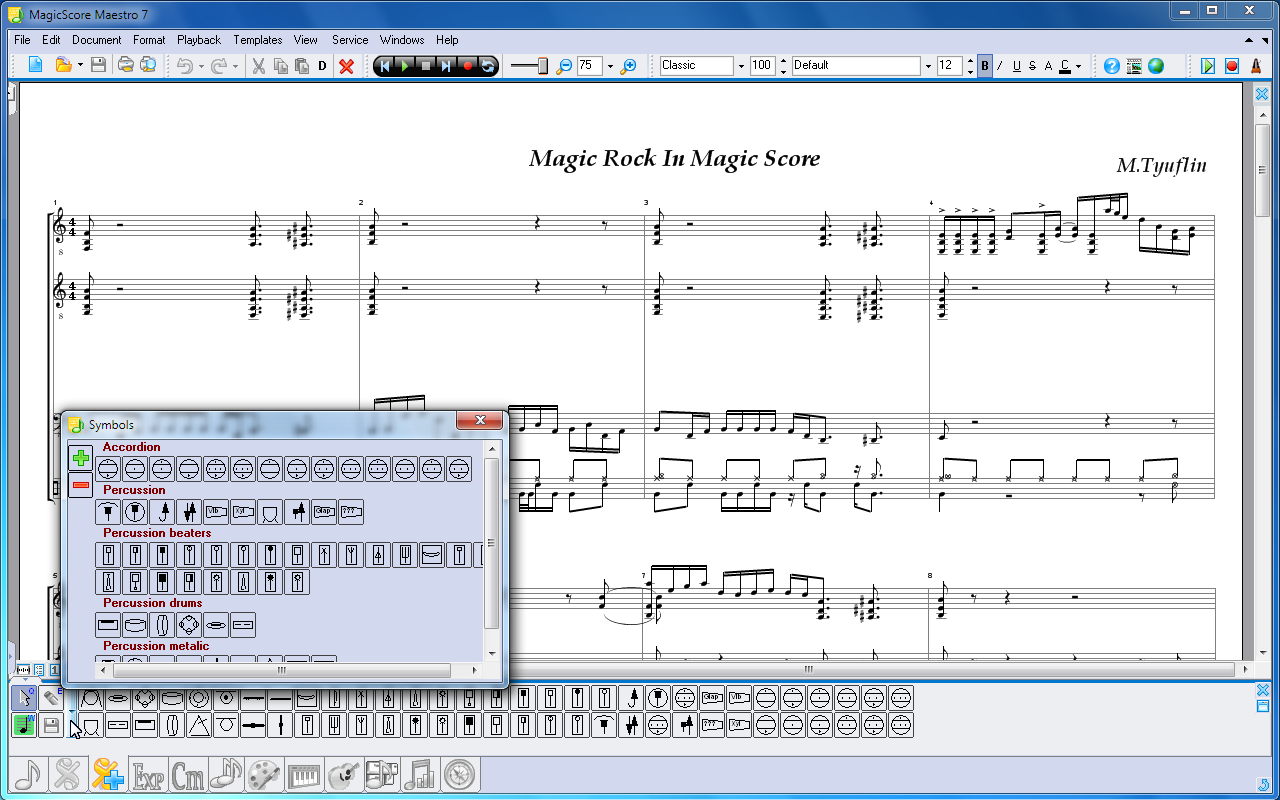Click the zoom slider handle
Screen dimensions: 1280x800
pos(543,66)
